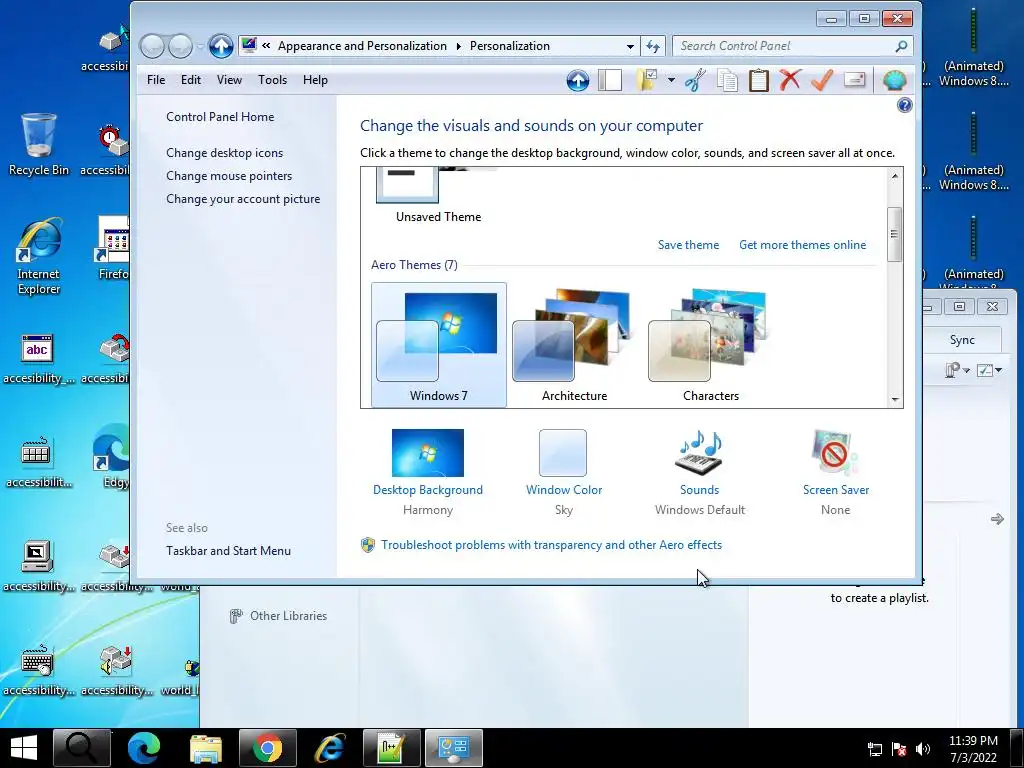Open Troubleshoot problems with transparency link
Viewport: 1024px width, 768px height.
[x=551, y=545]
